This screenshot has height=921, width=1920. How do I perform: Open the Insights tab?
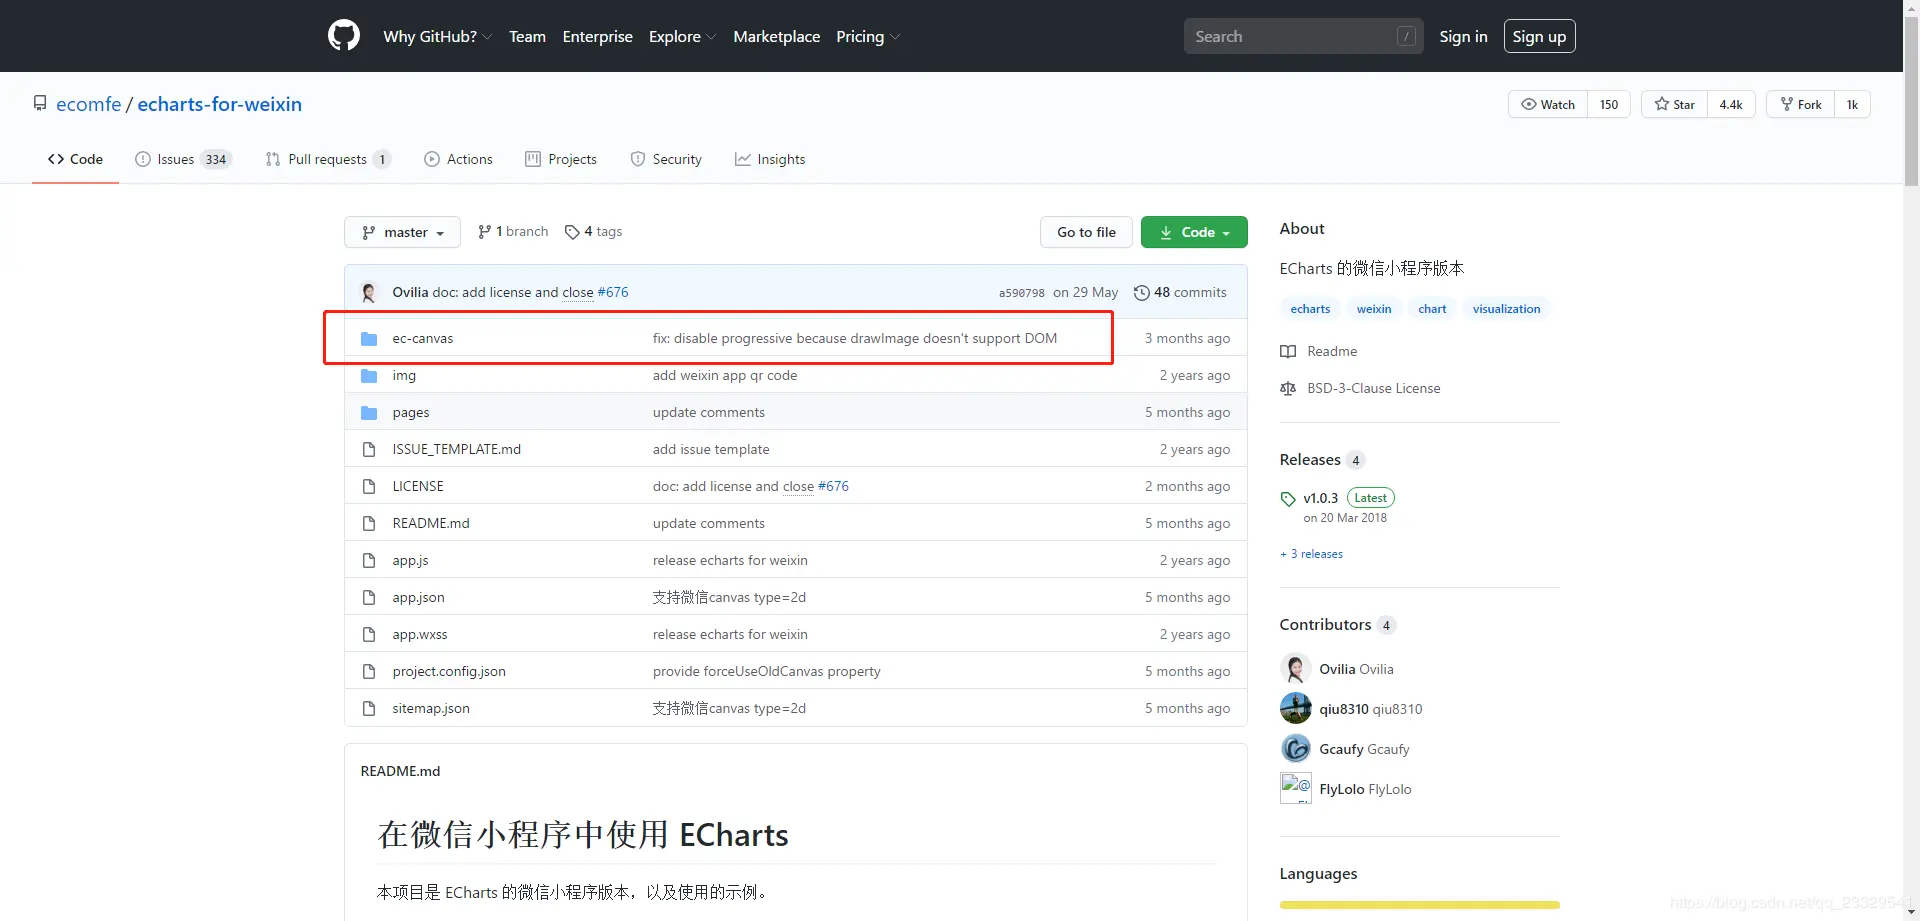click(x=770, y=159)
